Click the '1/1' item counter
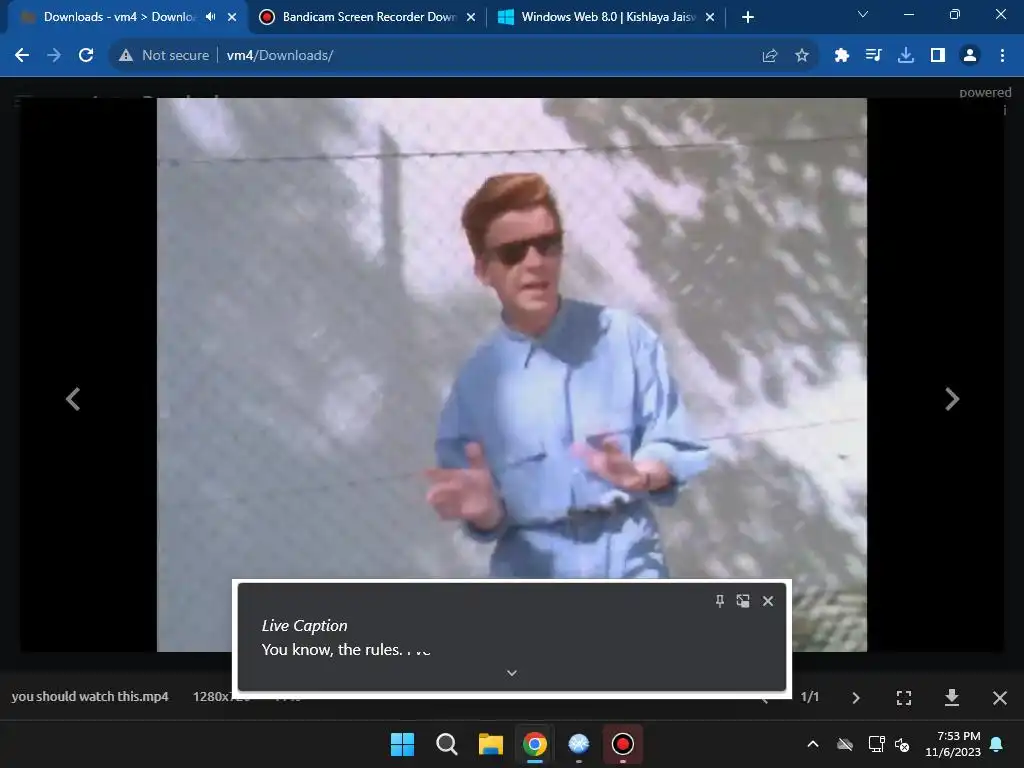1024x768 pixels. 810,697
